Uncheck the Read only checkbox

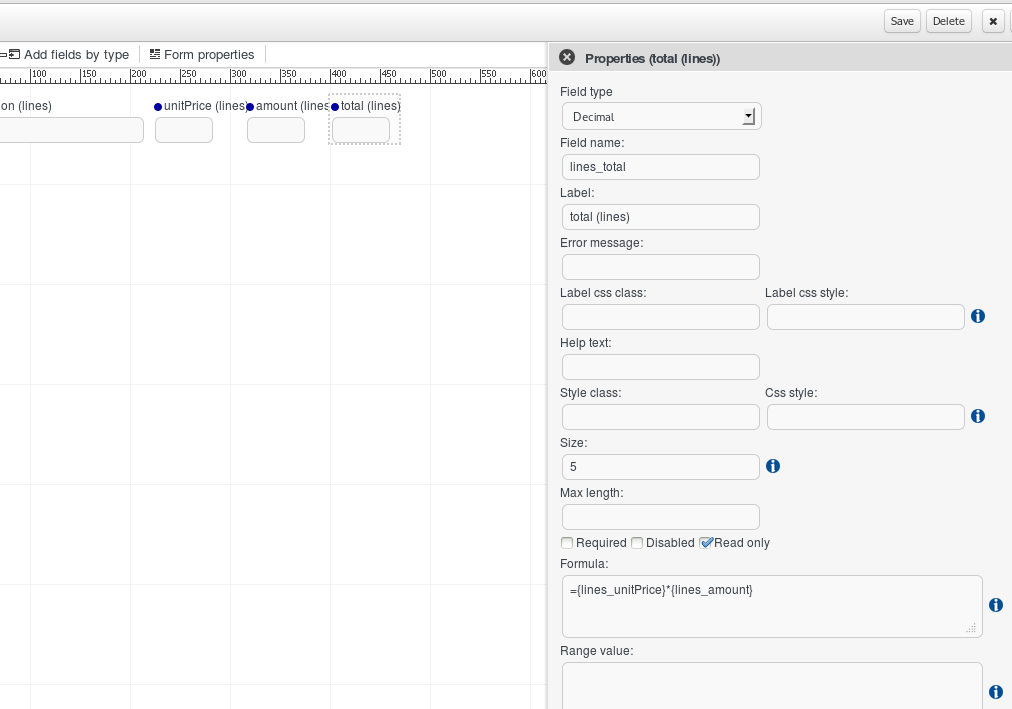706,542
